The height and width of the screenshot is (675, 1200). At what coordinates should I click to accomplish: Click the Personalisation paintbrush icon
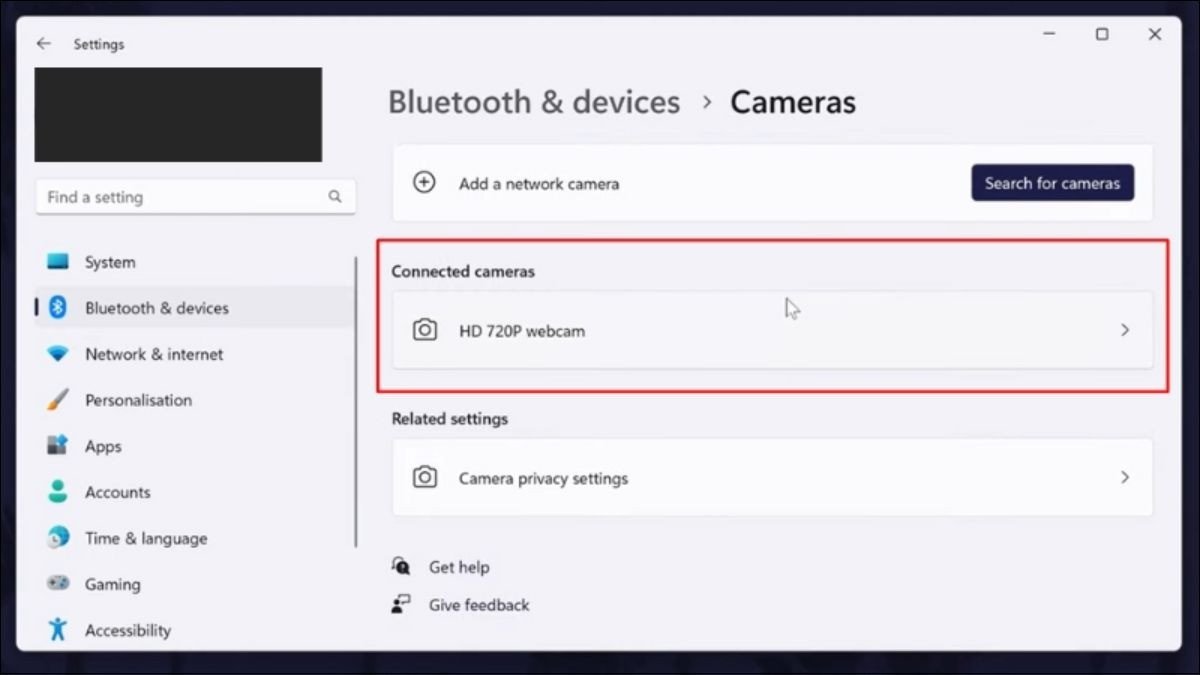pyautogui.click(x=57, y=400)
